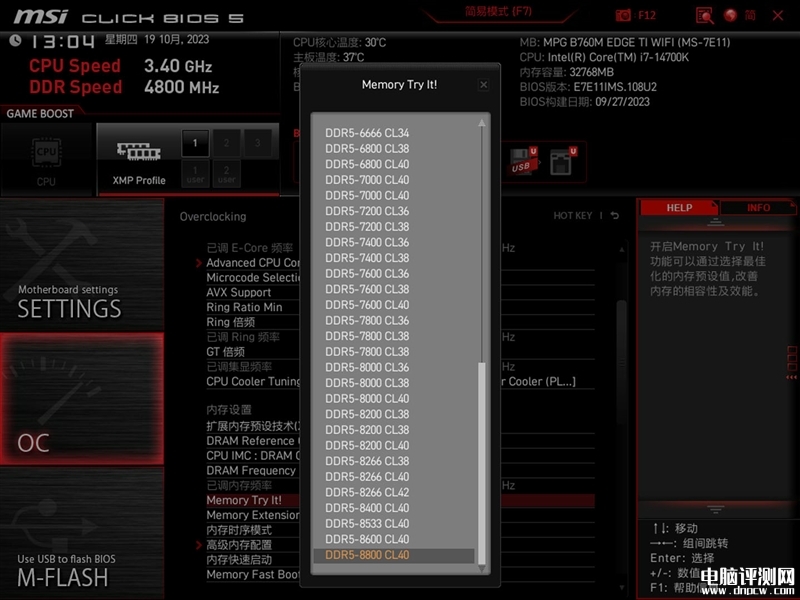The image size is (800, 600).
Task: Select DDR5-7800 CL36 preset
Action: tap(367, 320)
